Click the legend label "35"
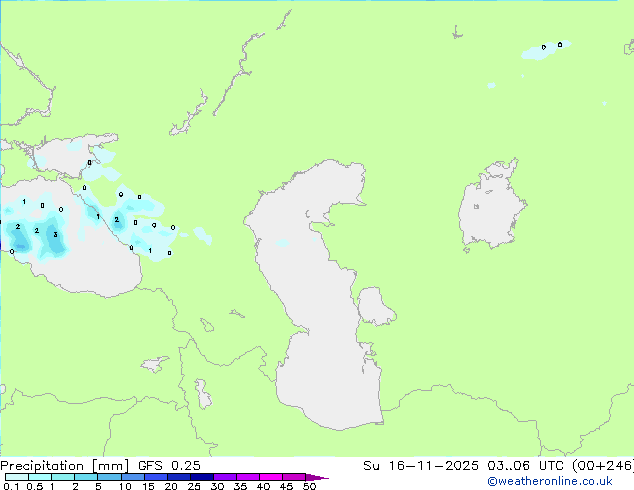 point(240,486)
